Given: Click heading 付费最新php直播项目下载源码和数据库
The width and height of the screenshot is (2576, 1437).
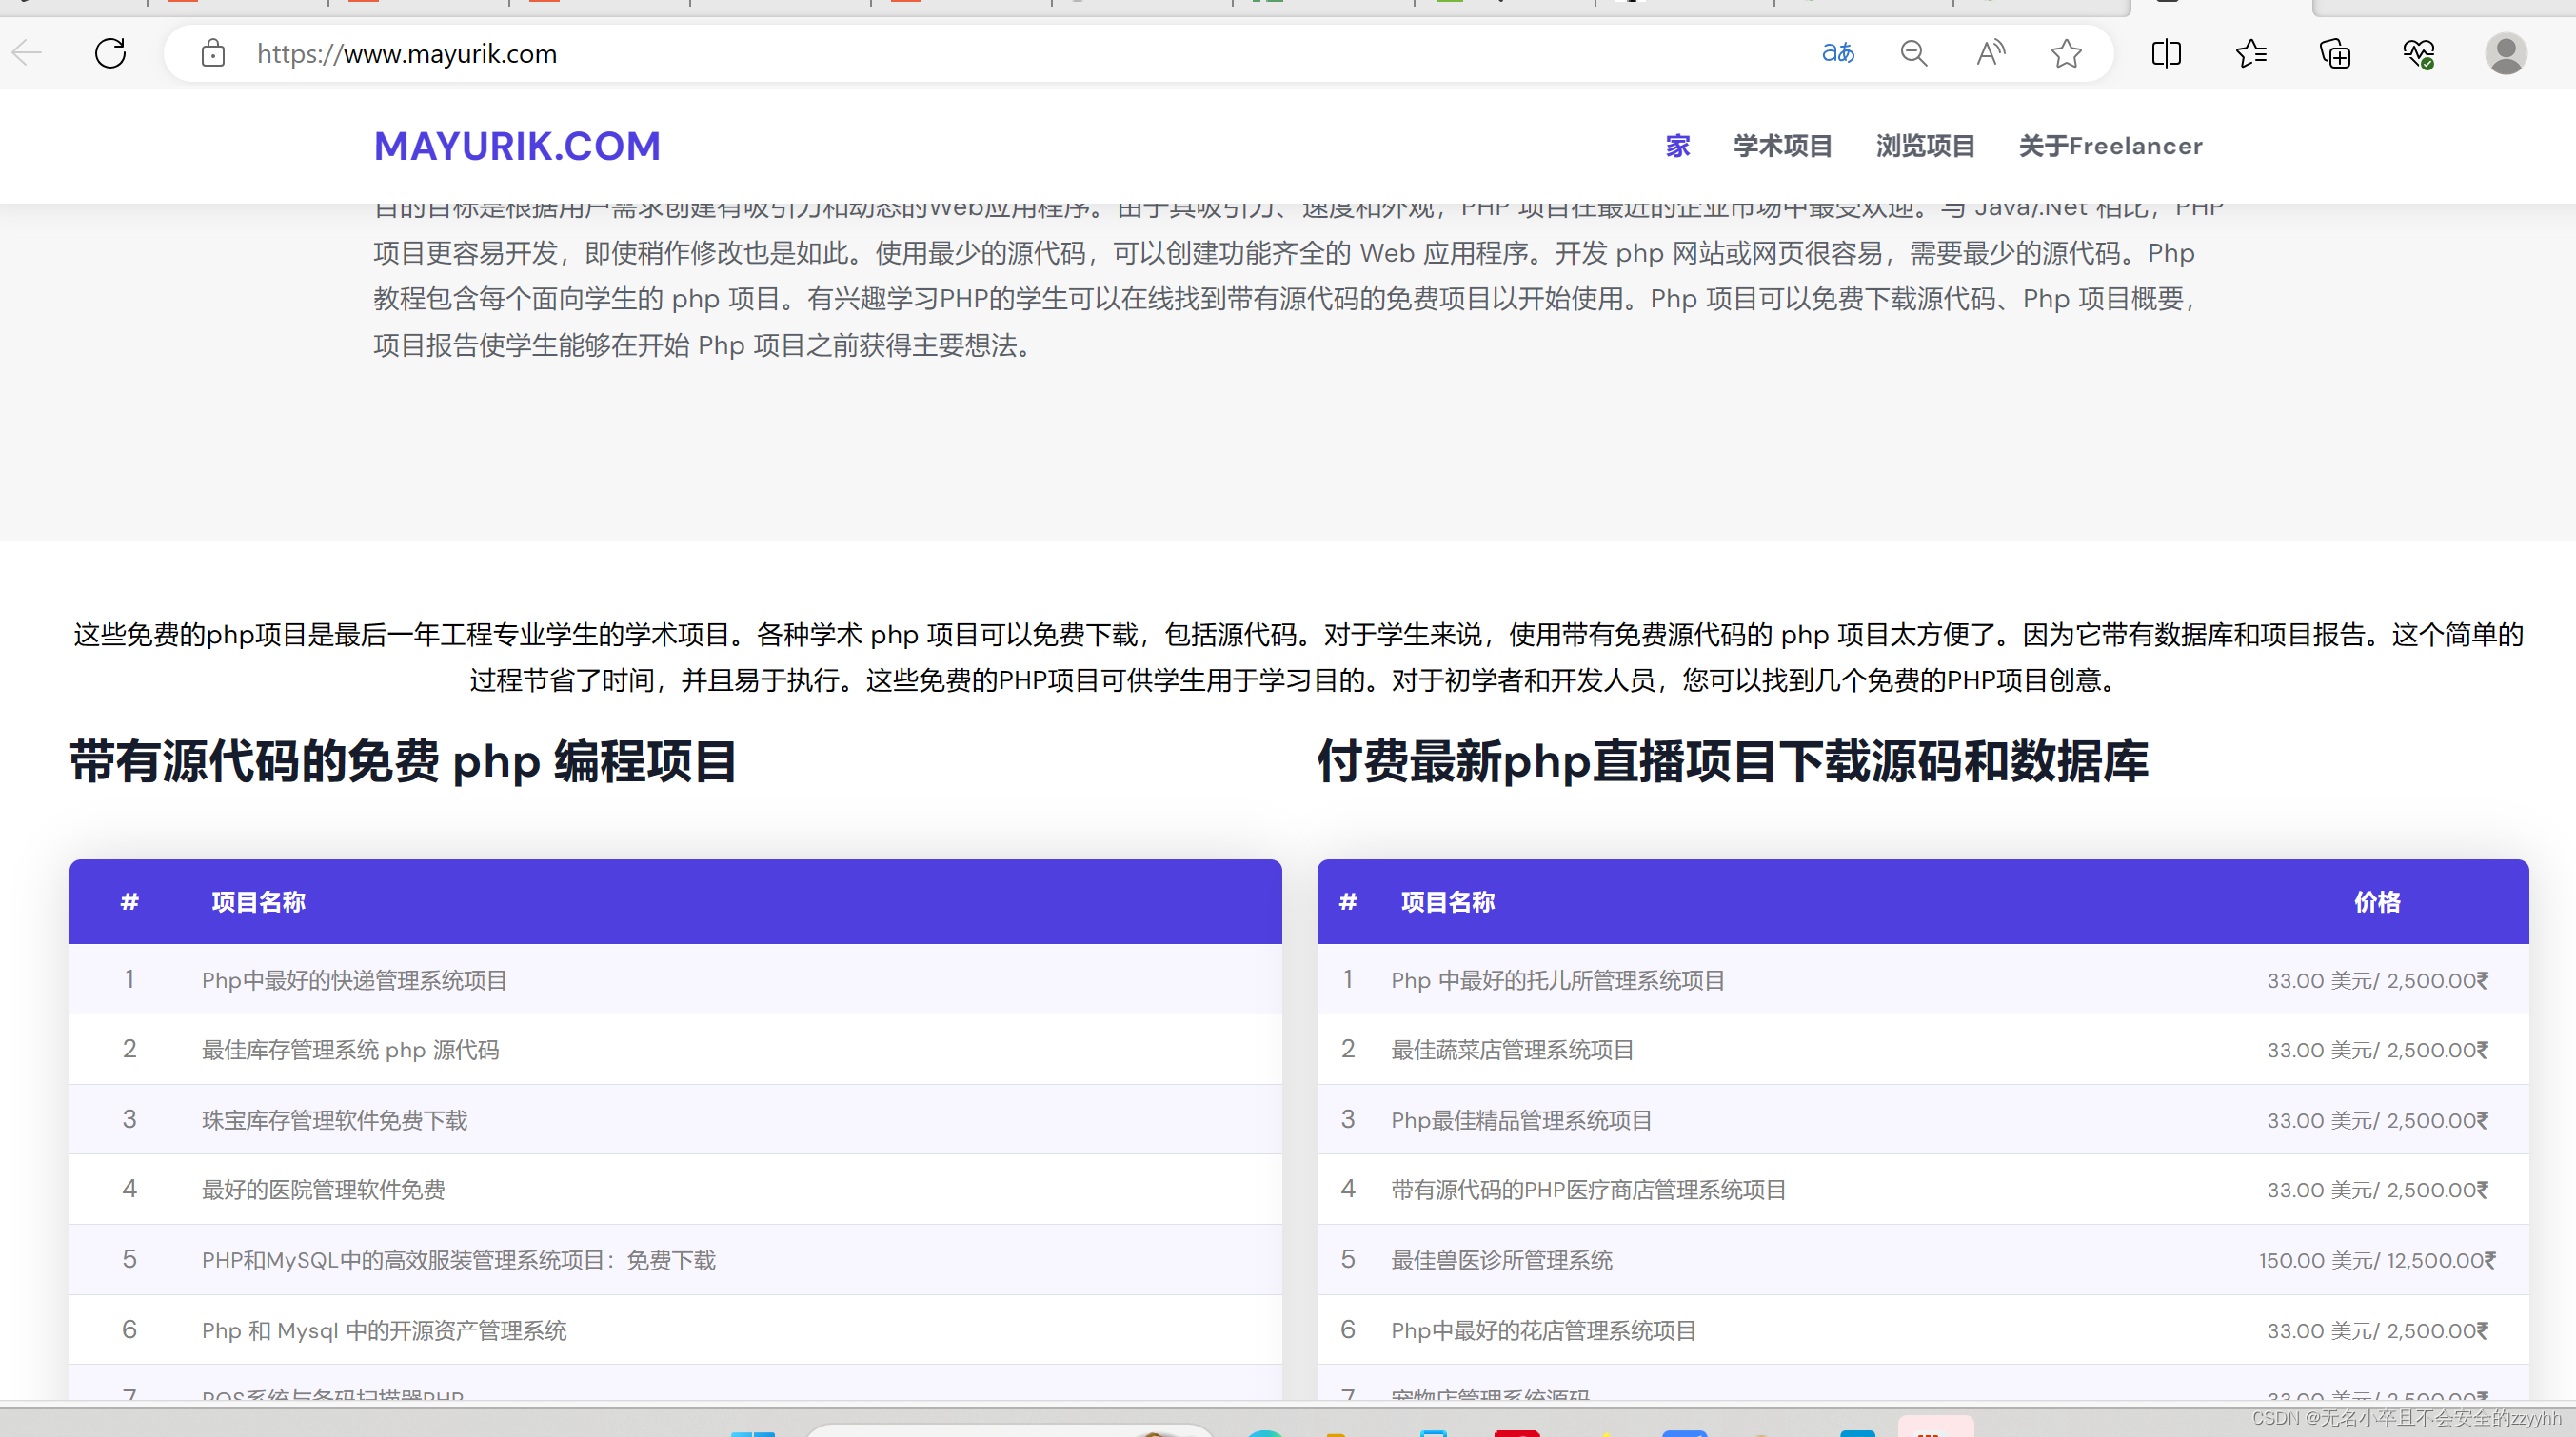Looking at the screenshot, I should click(x=1732, y=762).
